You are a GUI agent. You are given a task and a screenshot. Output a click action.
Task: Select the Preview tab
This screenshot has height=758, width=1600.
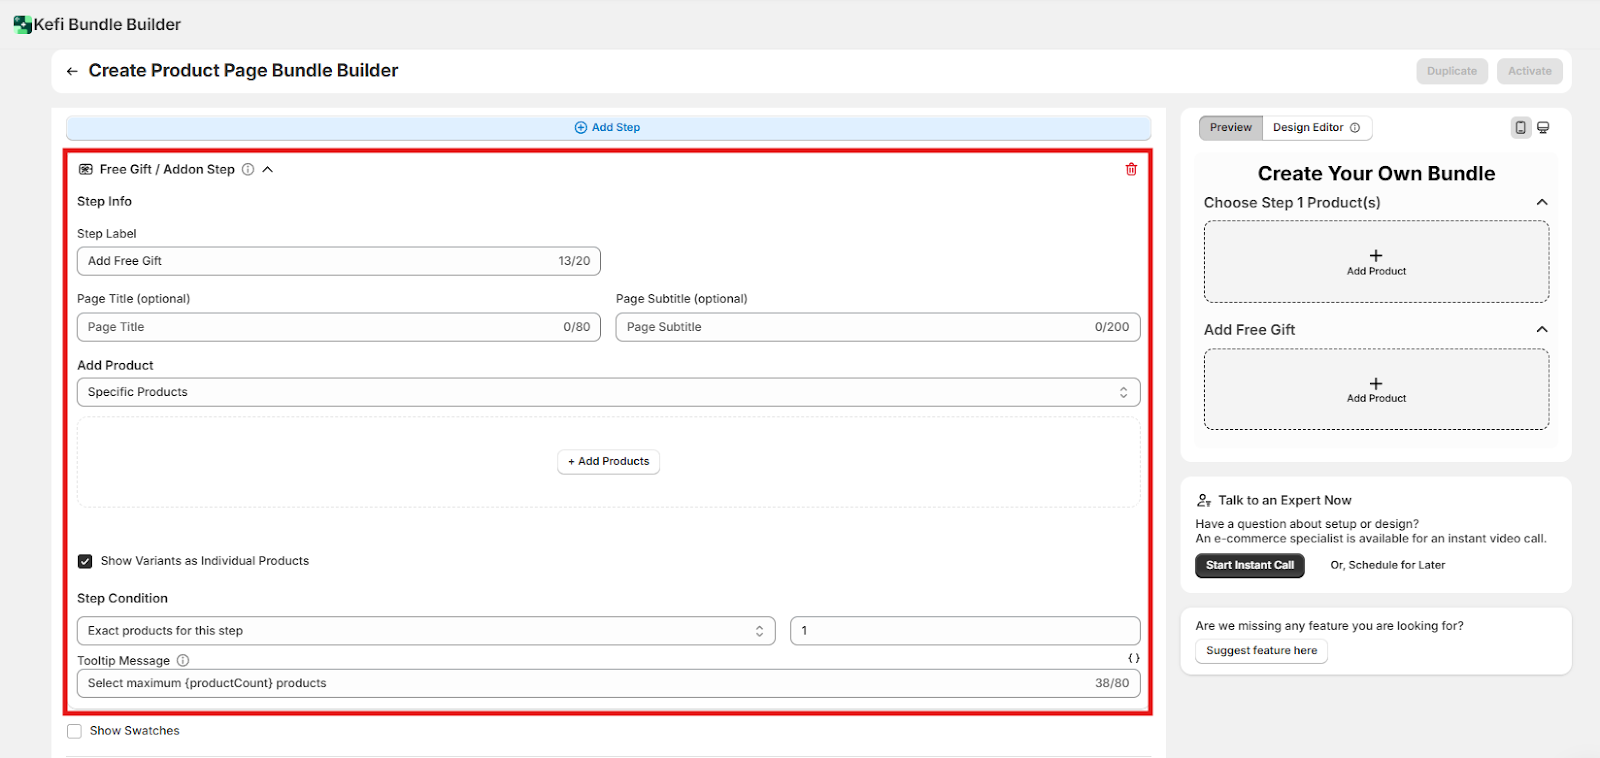(x=1230, y=128)
